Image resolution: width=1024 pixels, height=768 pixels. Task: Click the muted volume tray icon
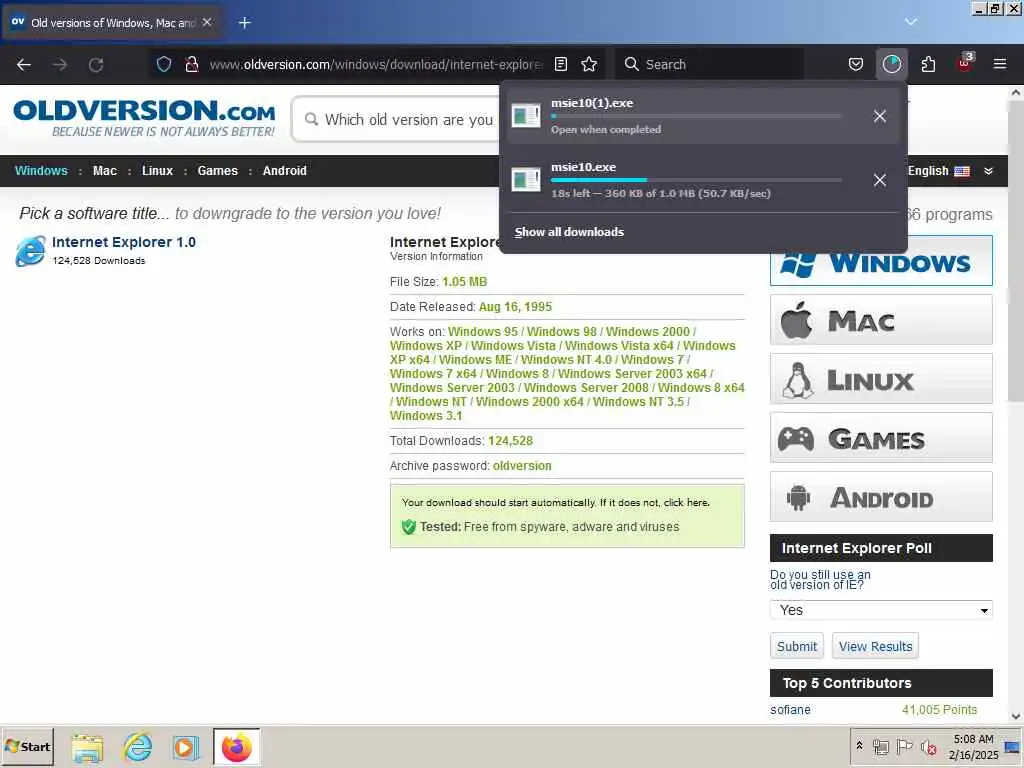pyautogui.click(x=928, y=746)
